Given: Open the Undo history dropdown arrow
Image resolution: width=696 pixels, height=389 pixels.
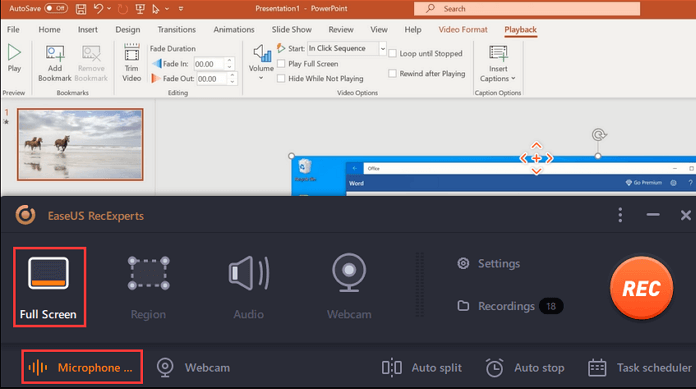Looking at the screenshot, I should 109,8.
